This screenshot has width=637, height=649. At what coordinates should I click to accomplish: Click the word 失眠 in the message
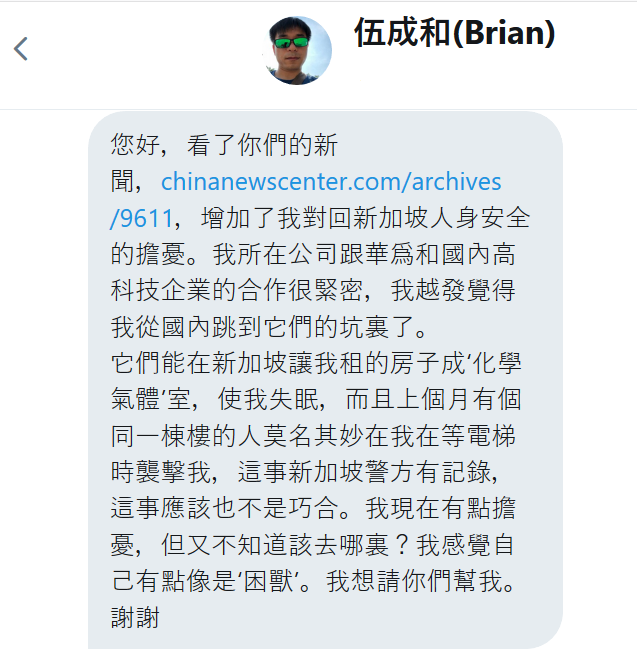(294, 399)
